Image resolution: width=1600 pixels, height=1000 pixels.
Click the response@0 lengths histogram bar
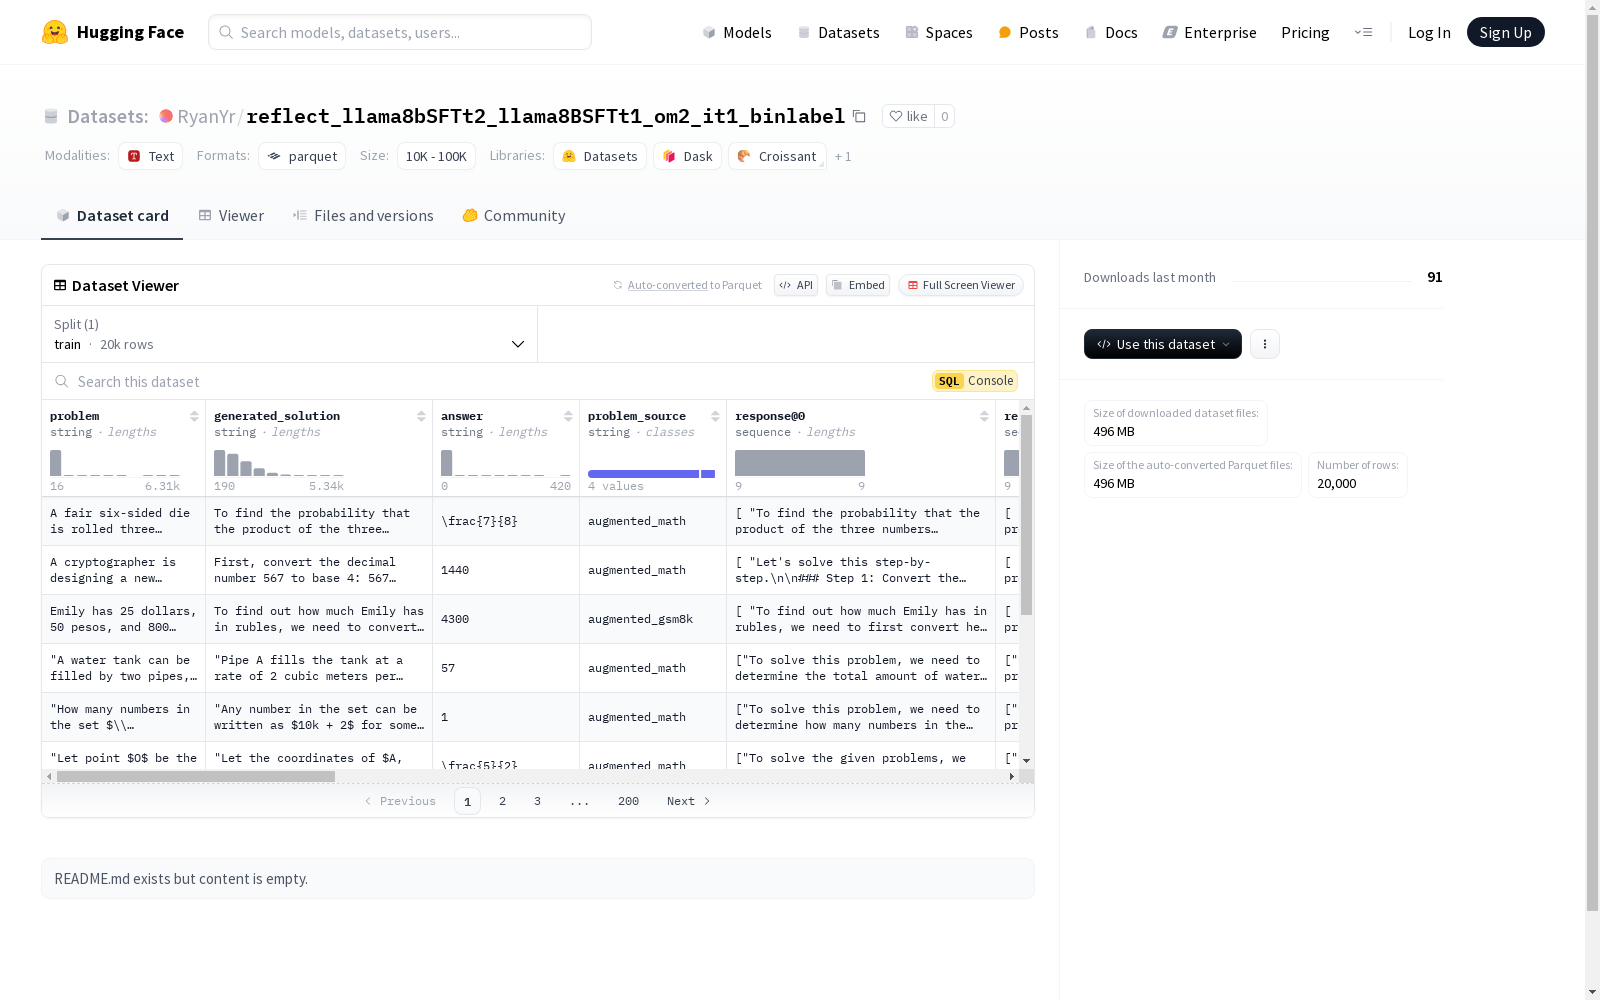pyautogui.click(x=800, y=463)
